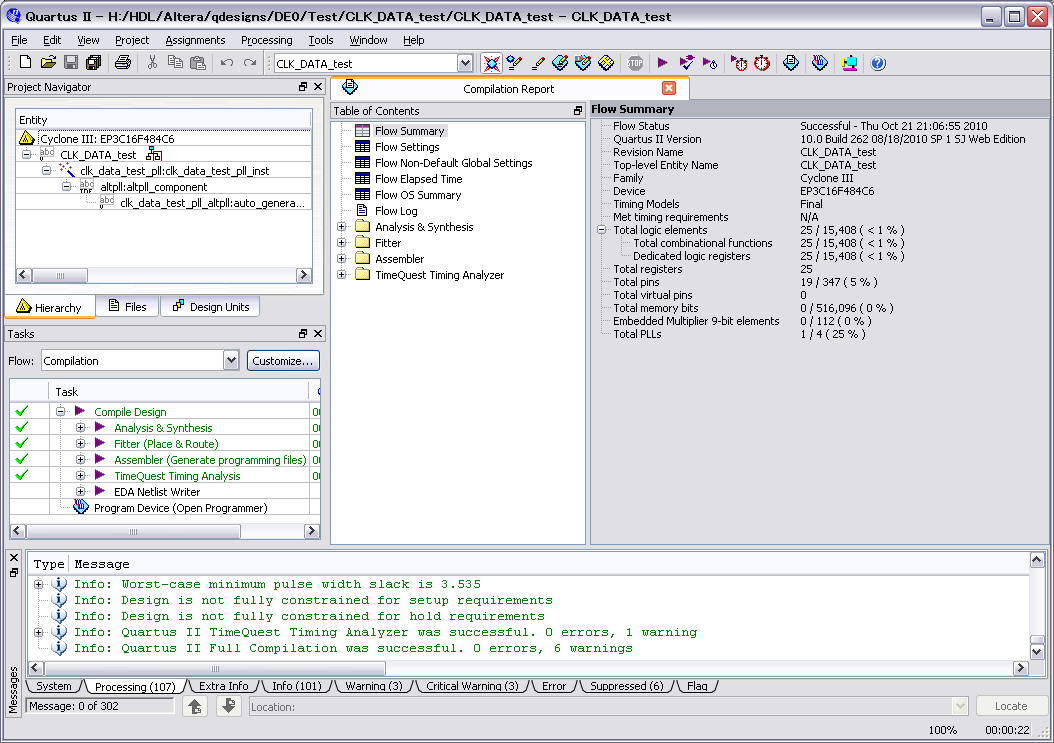Click the Save icon in toolbar
This screenshot has width=1054, height=743.
tap(71, 63)
